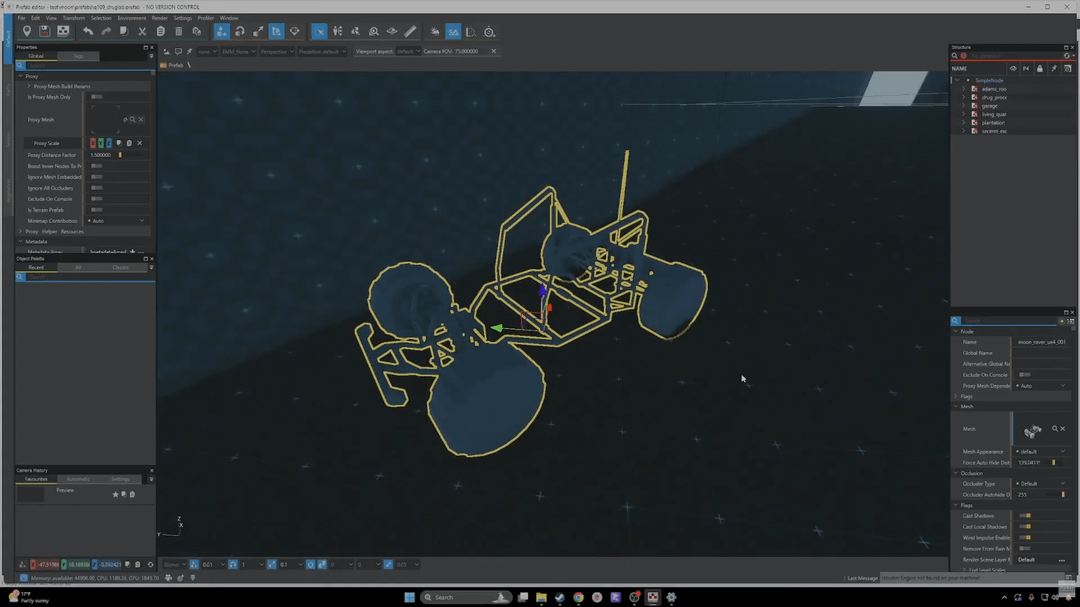
Task: Click the ruler measure tool icon
Action: (x=410, y=32)
